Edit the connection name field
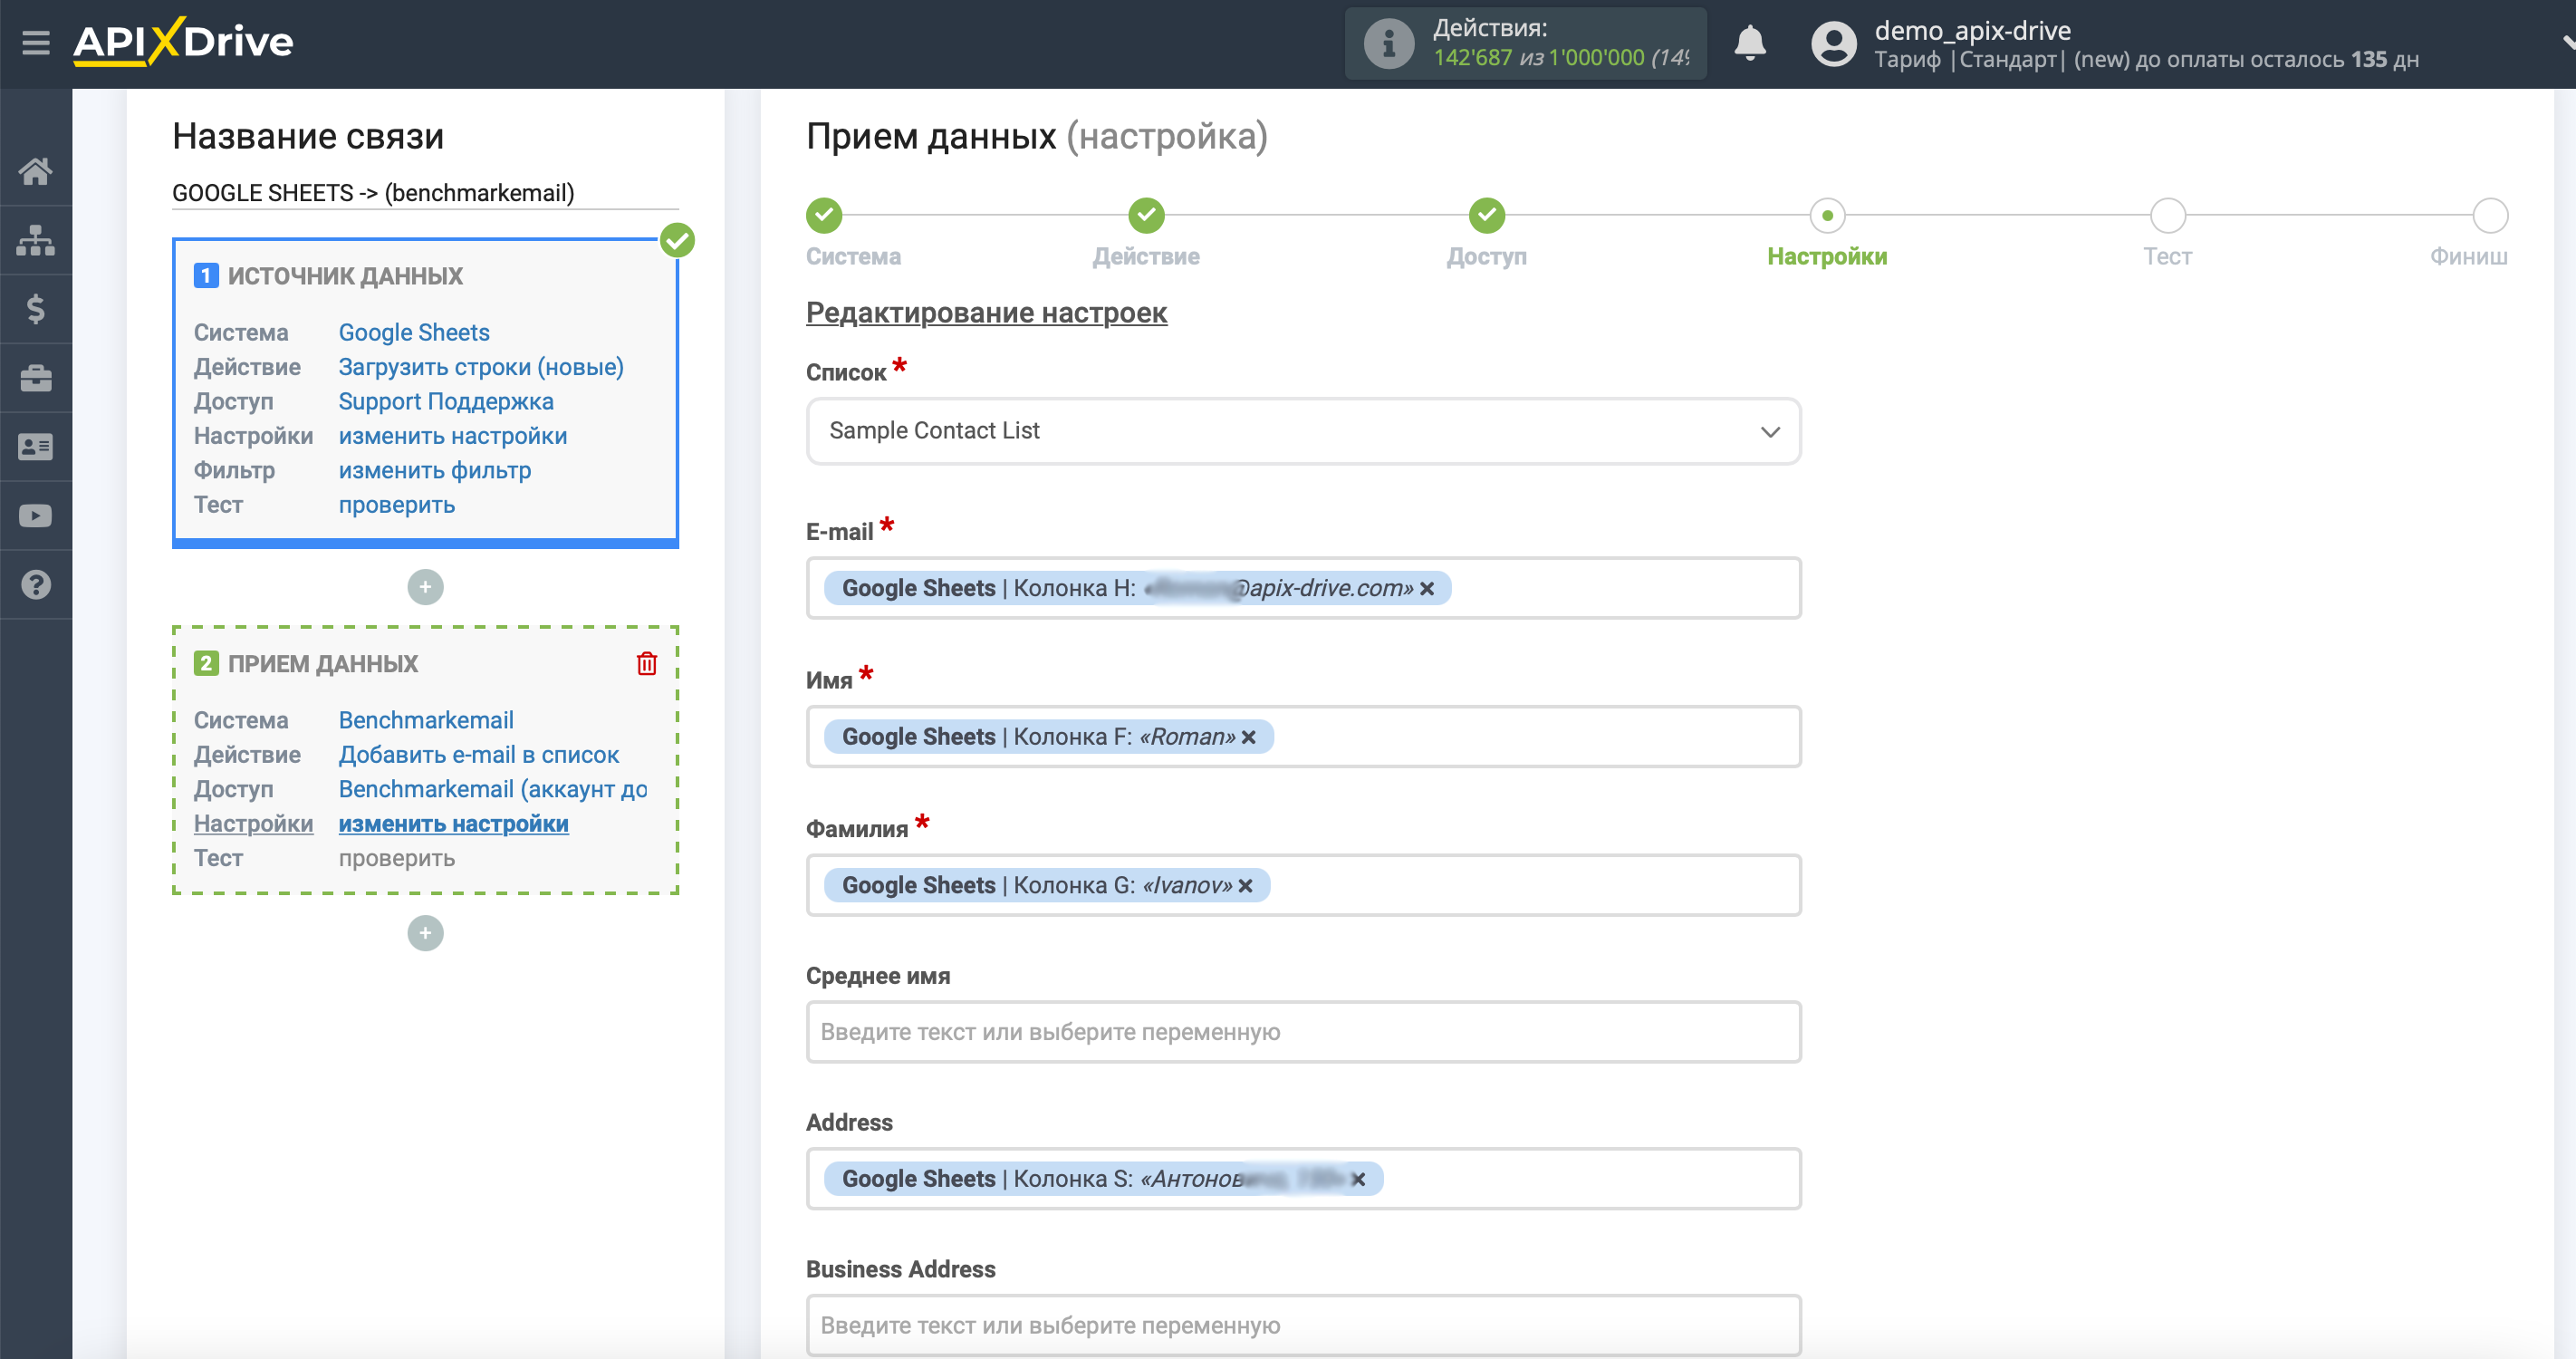This screenshot has height=1359, width=2576. [x=425, y=193]
